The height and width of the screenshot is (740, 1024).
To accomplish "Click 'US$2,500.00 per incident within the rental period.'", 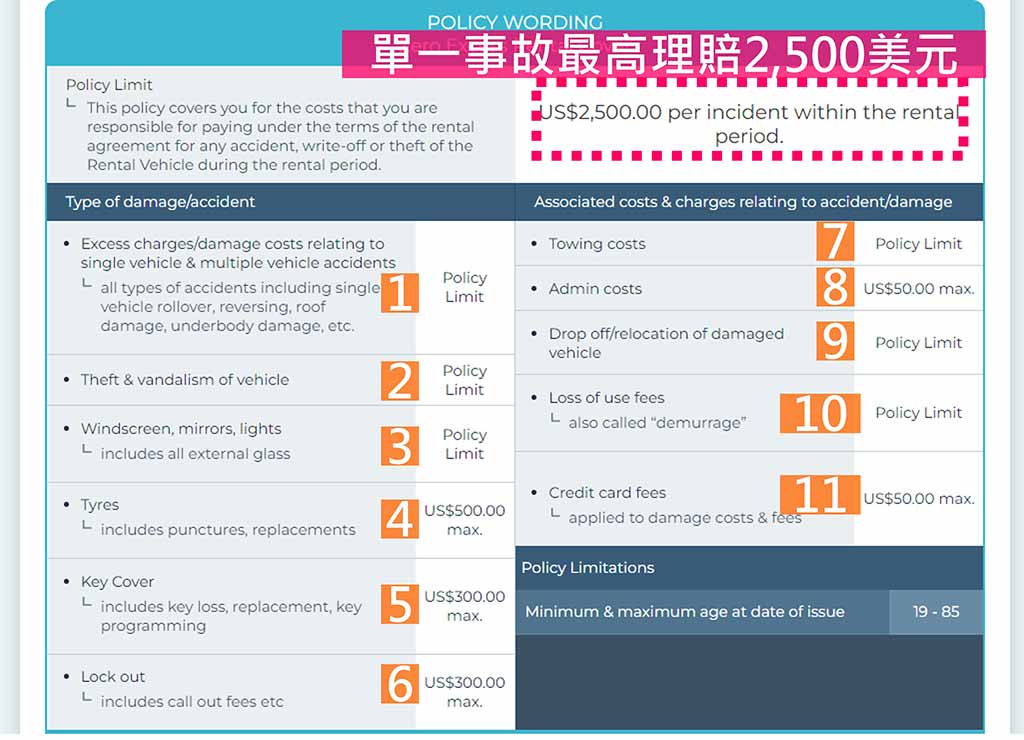I will tap(748, 123).
